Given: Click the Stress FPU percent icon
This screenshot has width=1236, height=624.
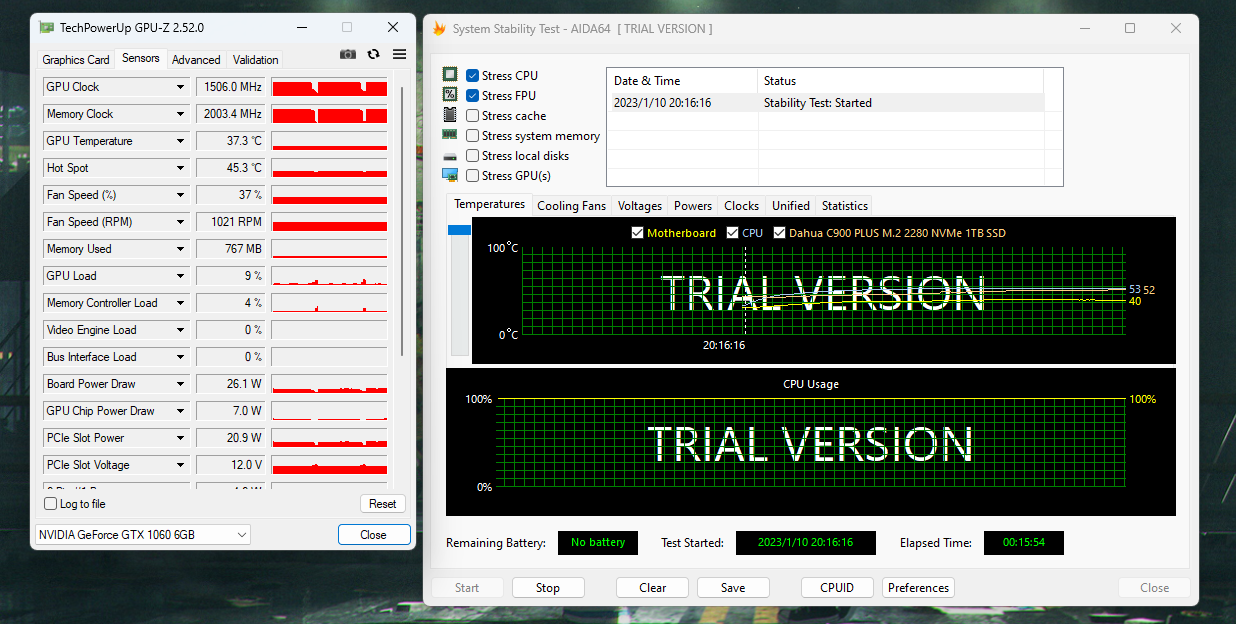Looking at the screenshot, I should (x=450, y=95).
